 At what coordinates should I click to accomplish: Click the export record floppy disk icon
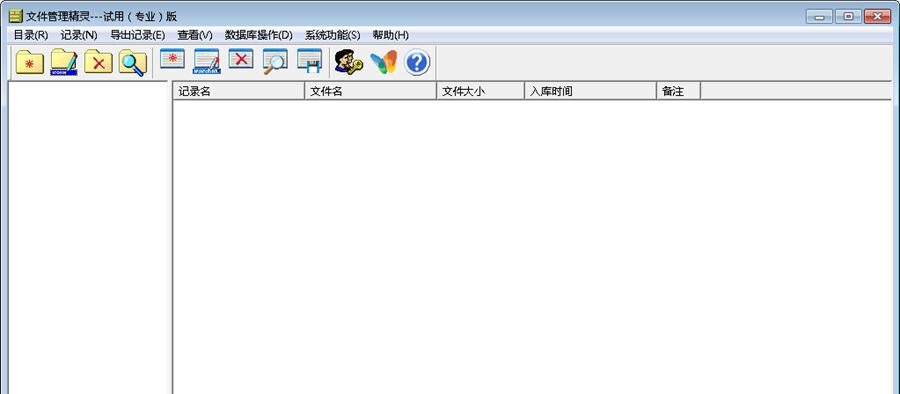(309, 61)
